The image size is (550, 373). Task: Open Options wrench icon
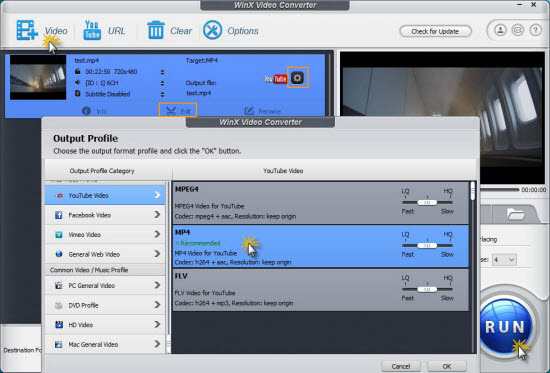point(213,30)
